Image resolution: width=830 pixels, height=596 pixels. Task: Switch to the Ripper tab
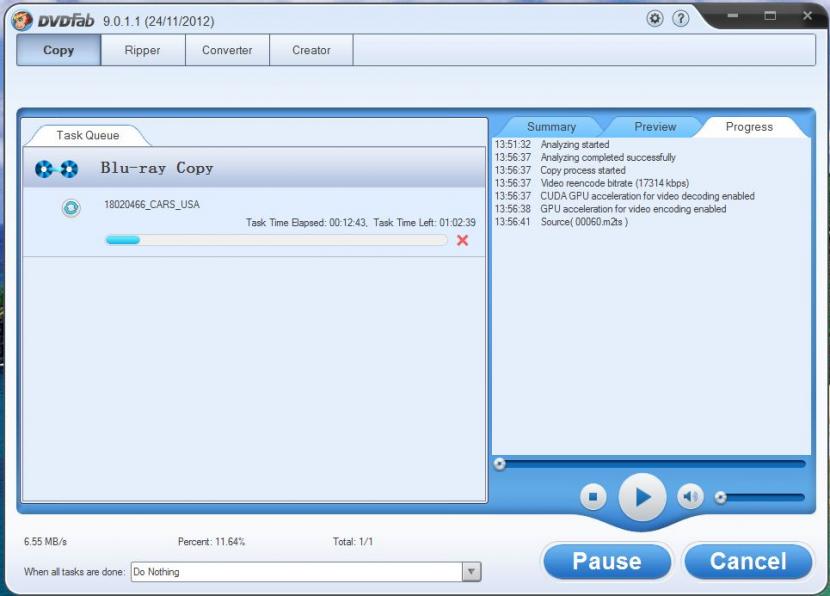142,50
